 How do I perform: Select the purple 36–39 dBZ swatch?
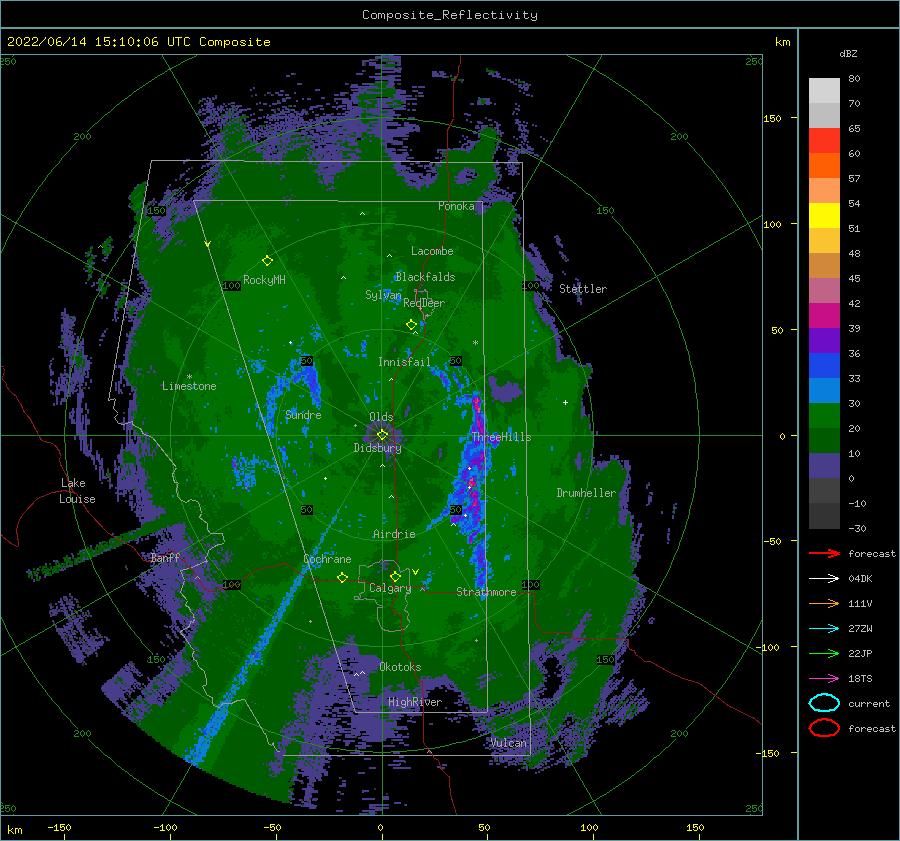click(824, 341)
